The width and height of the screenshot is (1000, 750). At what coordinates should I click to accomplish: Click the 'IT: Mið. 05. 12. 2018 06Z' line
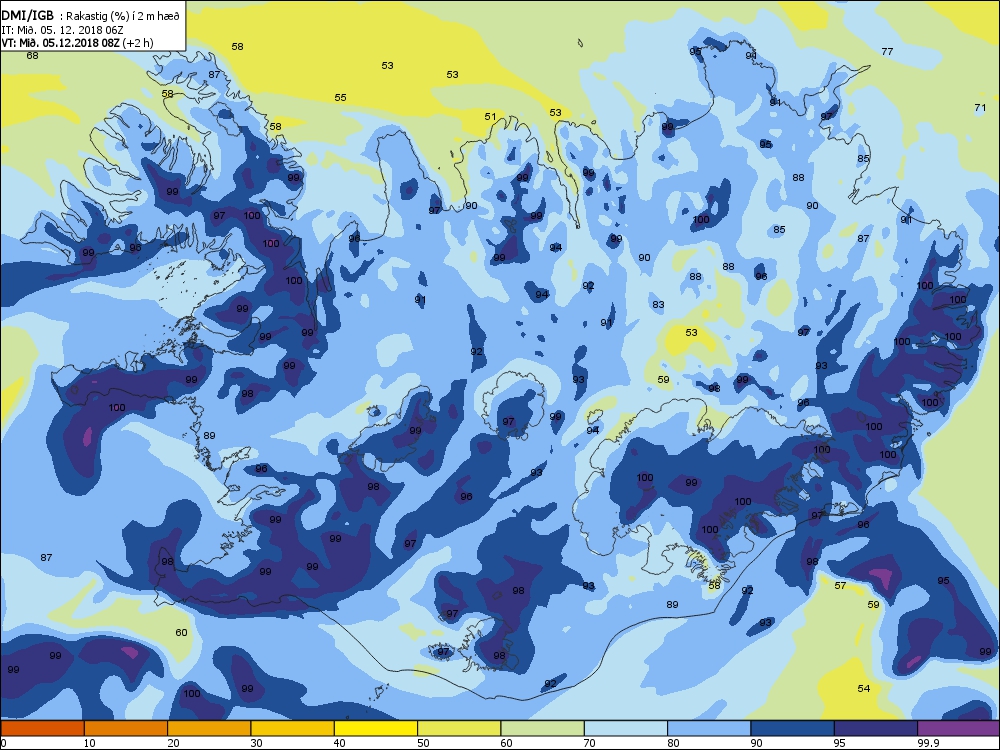point(62,30)
